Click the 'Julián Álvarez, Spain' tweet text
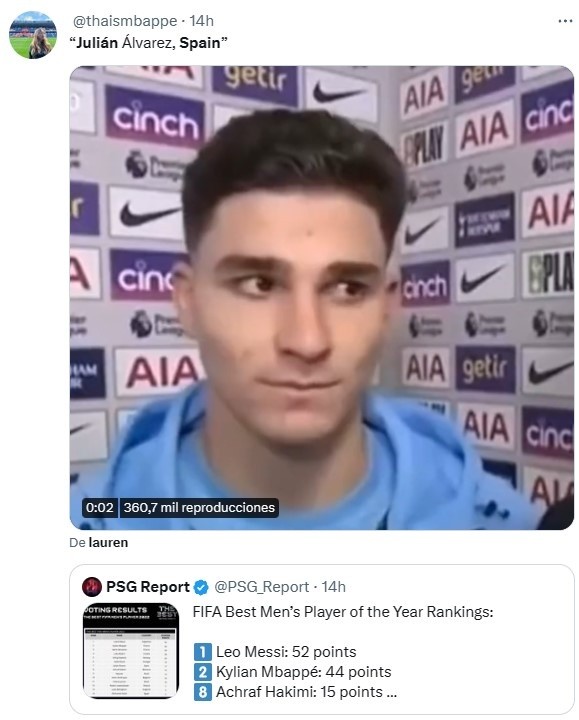 click(x=148, y=43)
